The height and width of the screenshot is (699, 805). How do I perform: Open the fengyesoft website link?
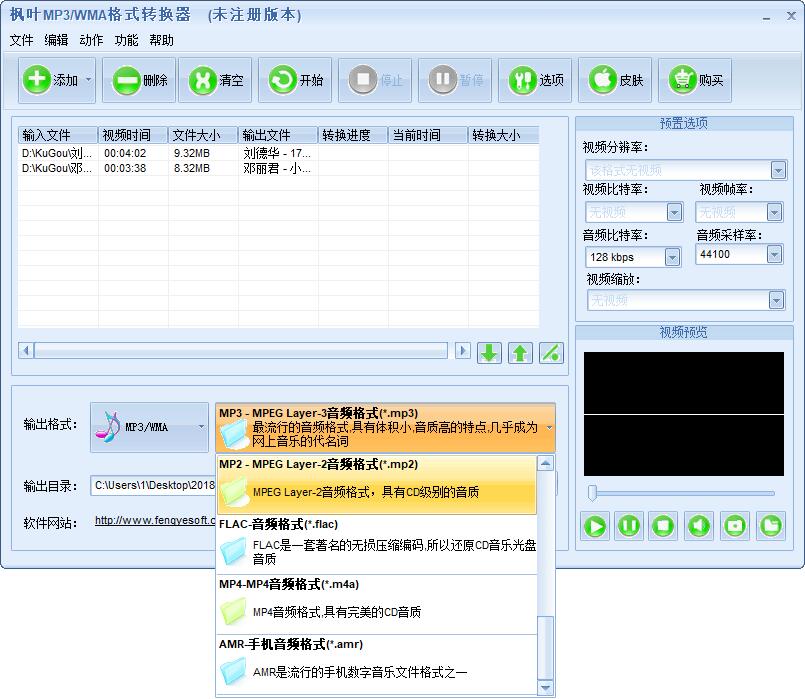tap(155, 520)
